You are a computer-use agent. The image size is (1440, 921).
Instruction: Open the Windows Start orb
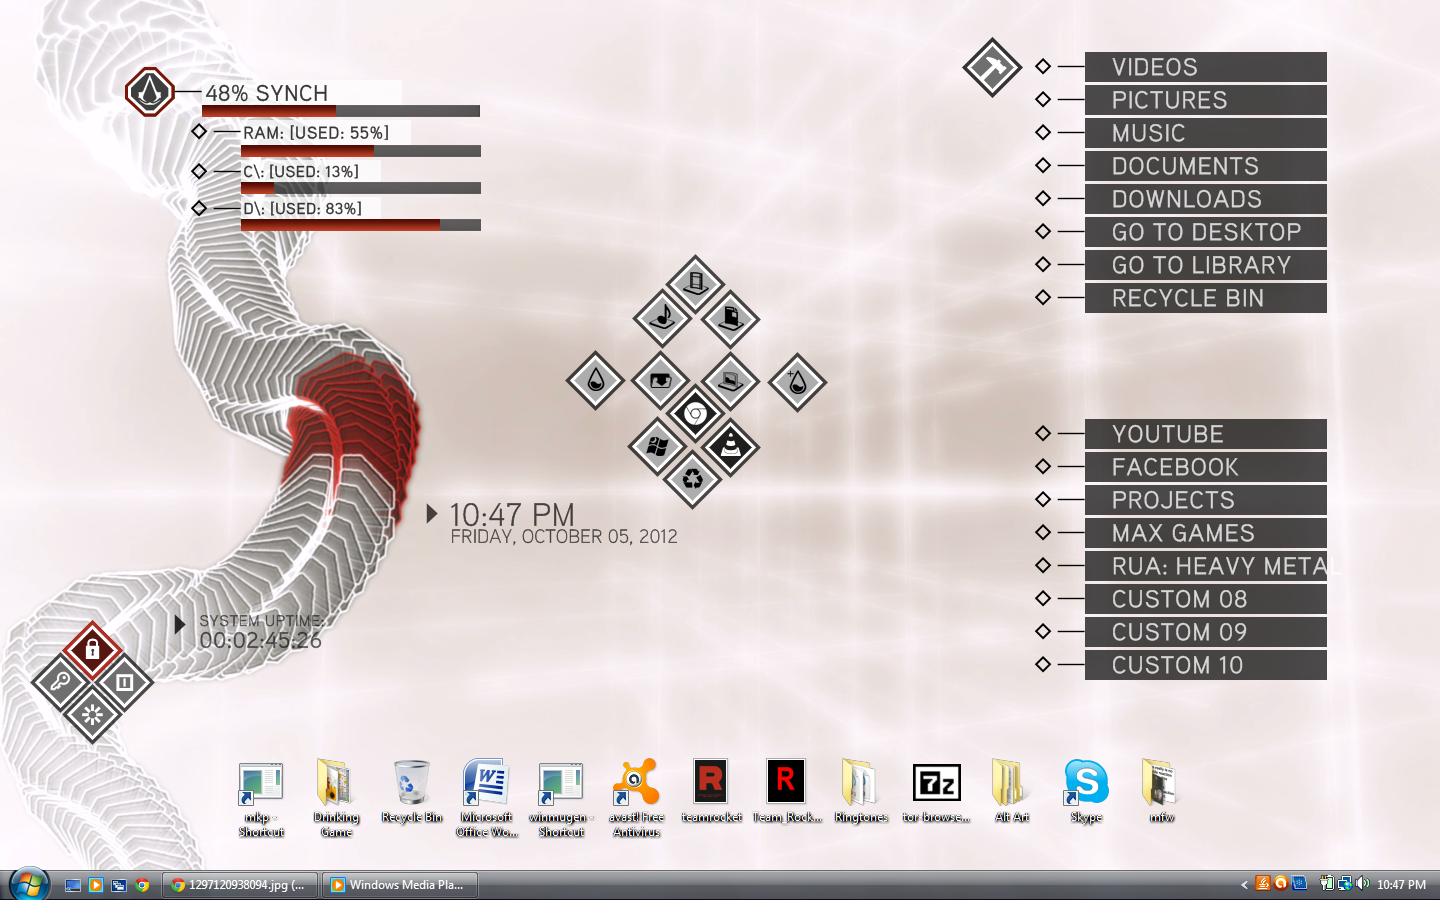tap(29, 885)
